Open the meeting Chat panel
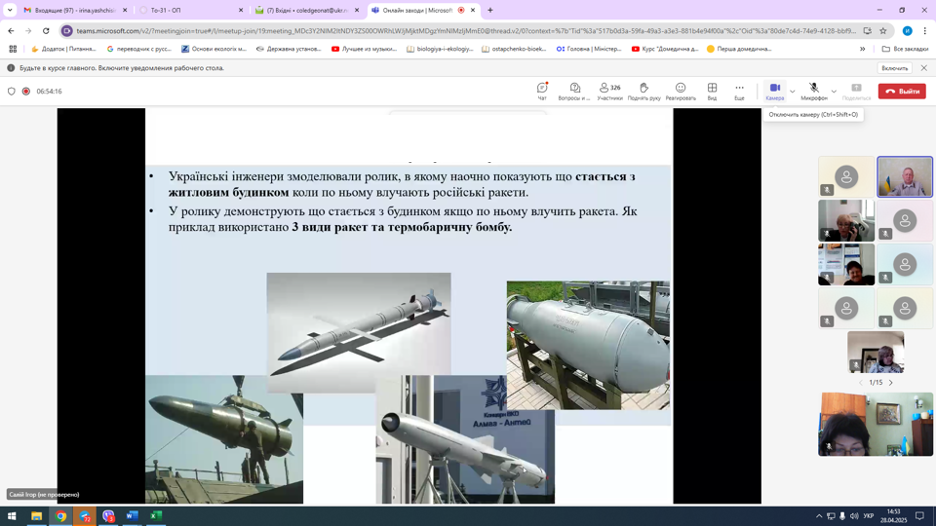 tap(542, 91)
